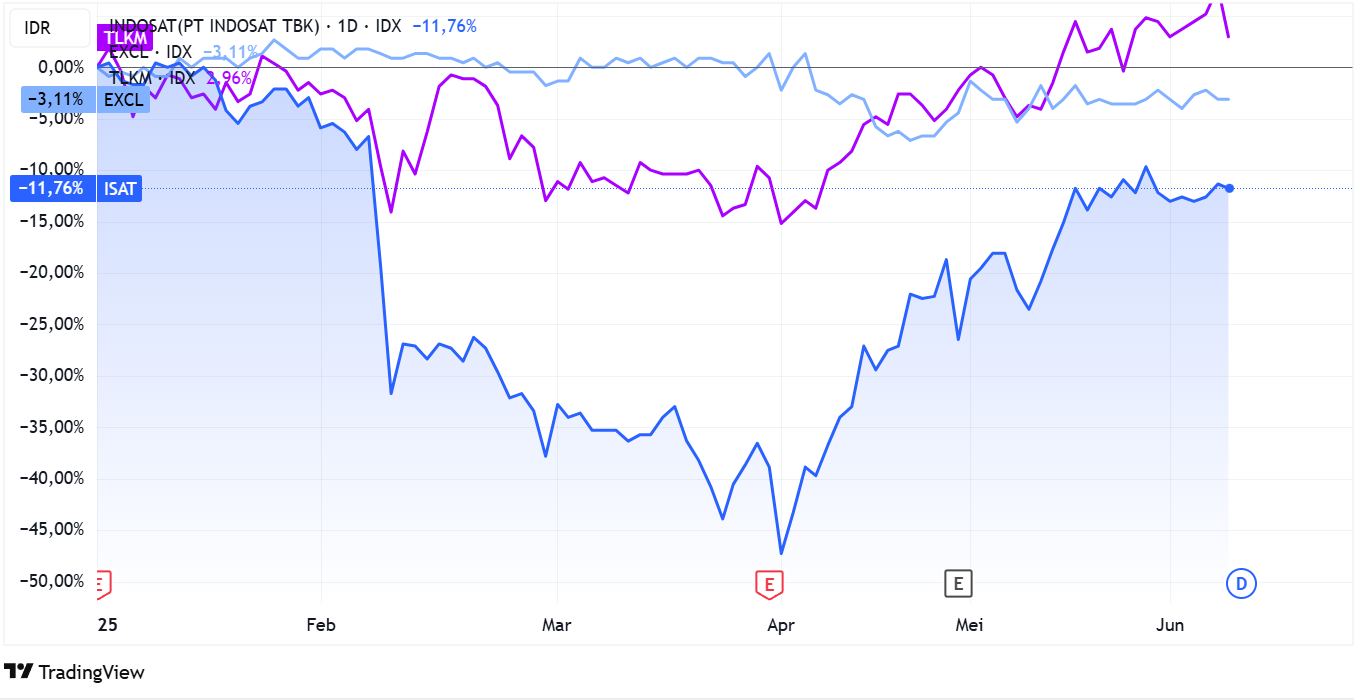This screenshot has height=700, width=1354.
Task: Select the TLKM · IDX legend entry
Action: 152,77
